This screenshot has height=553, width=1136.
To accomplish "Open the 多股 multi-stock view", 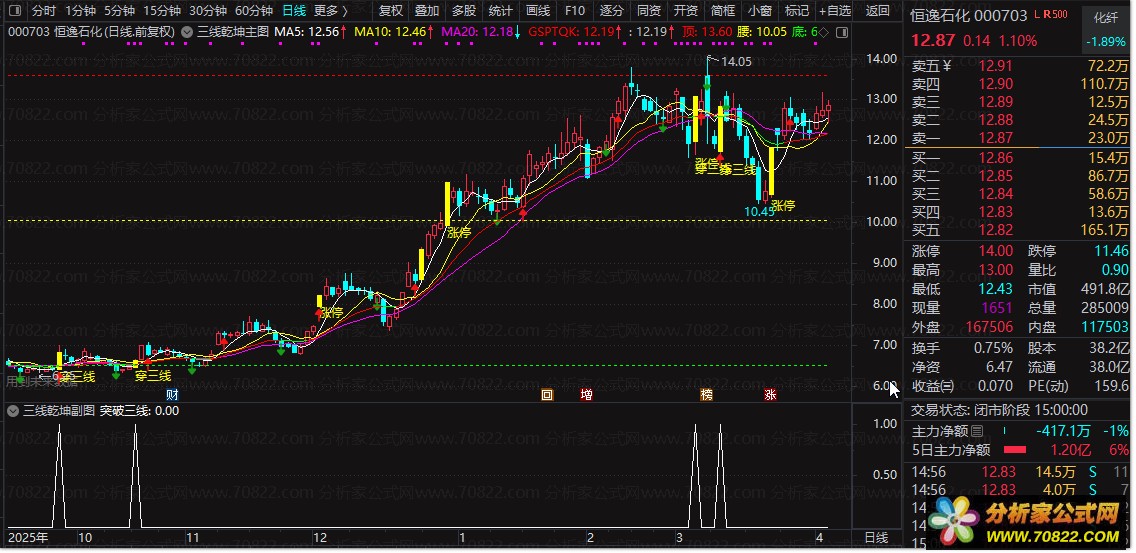I will [x=464, y=11].
